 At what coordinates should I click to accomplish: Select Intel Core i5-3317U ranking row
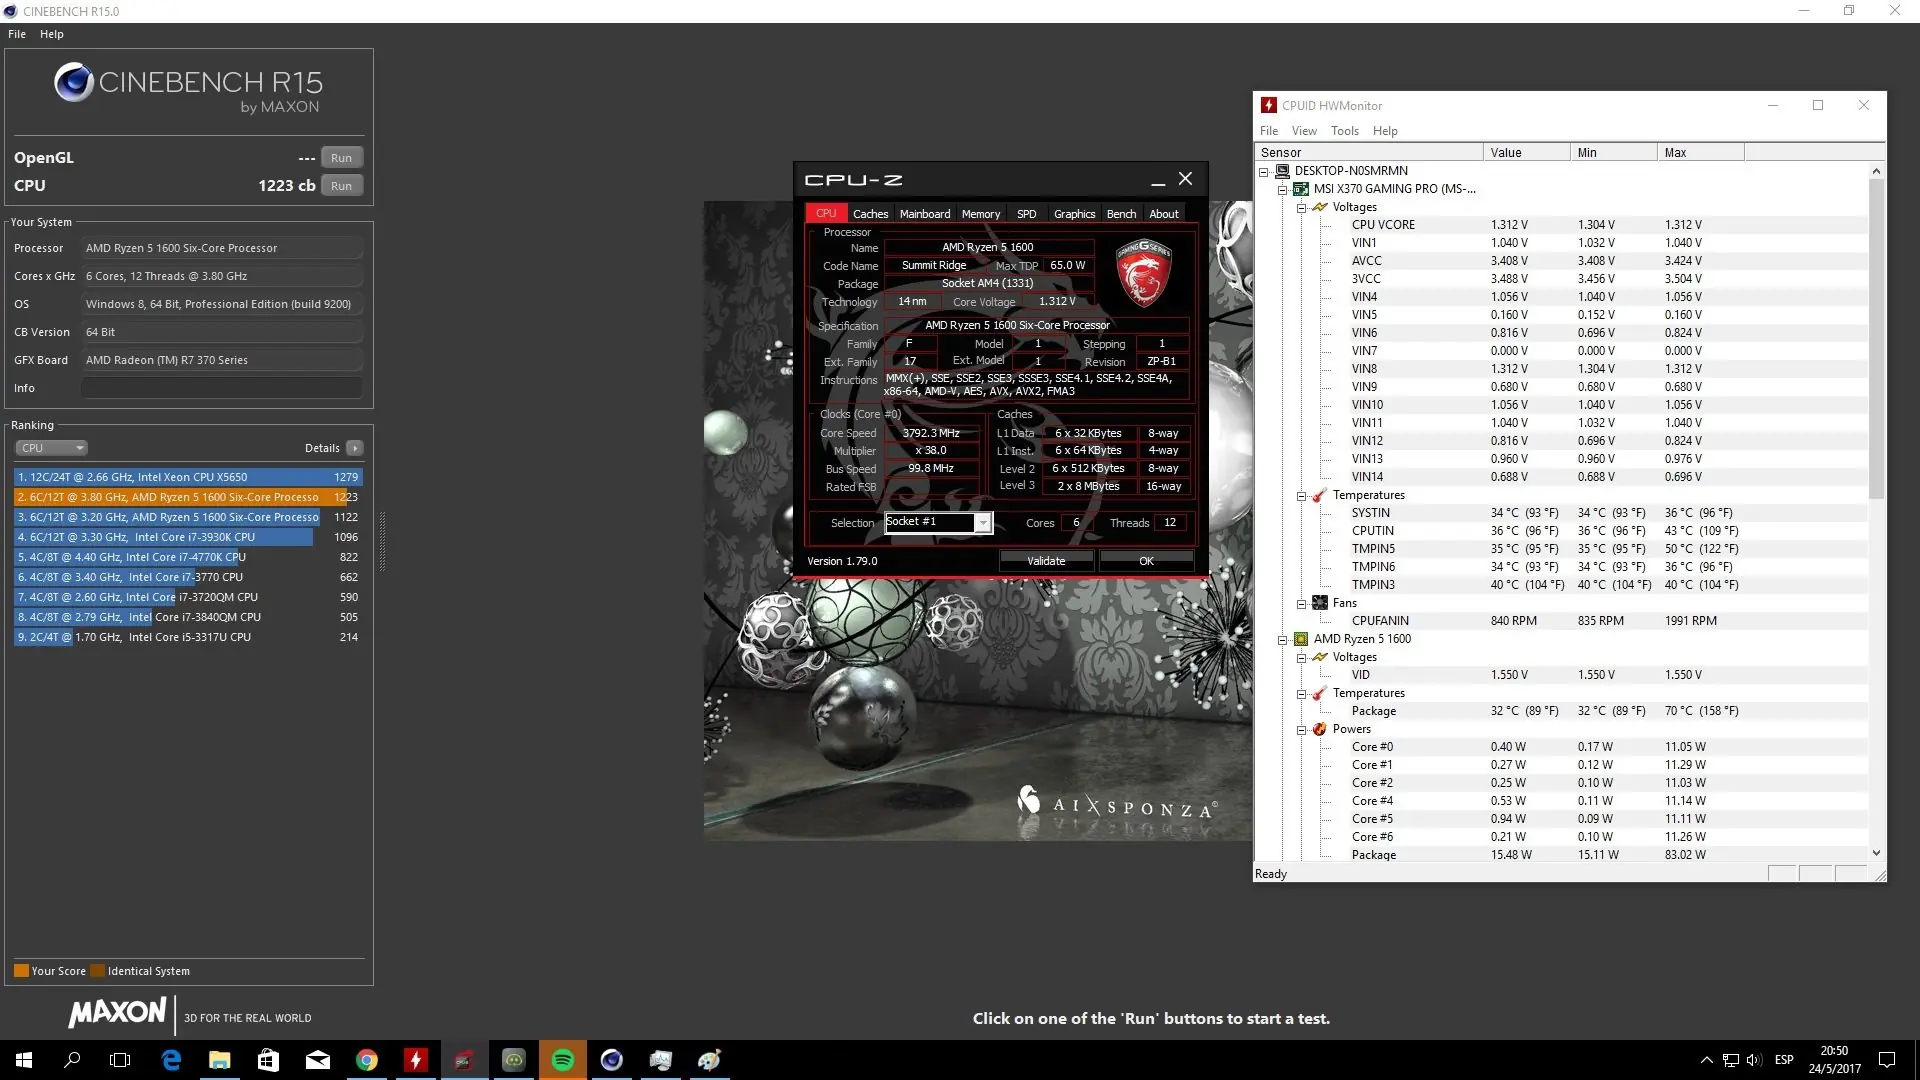tap(188, 637)
